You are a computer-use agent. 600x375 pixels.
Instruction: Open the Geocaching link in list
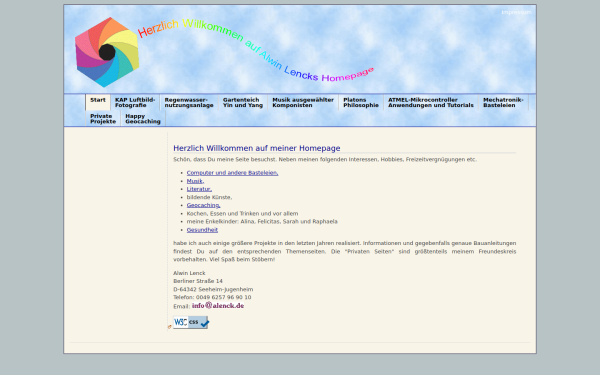point(203,205)
